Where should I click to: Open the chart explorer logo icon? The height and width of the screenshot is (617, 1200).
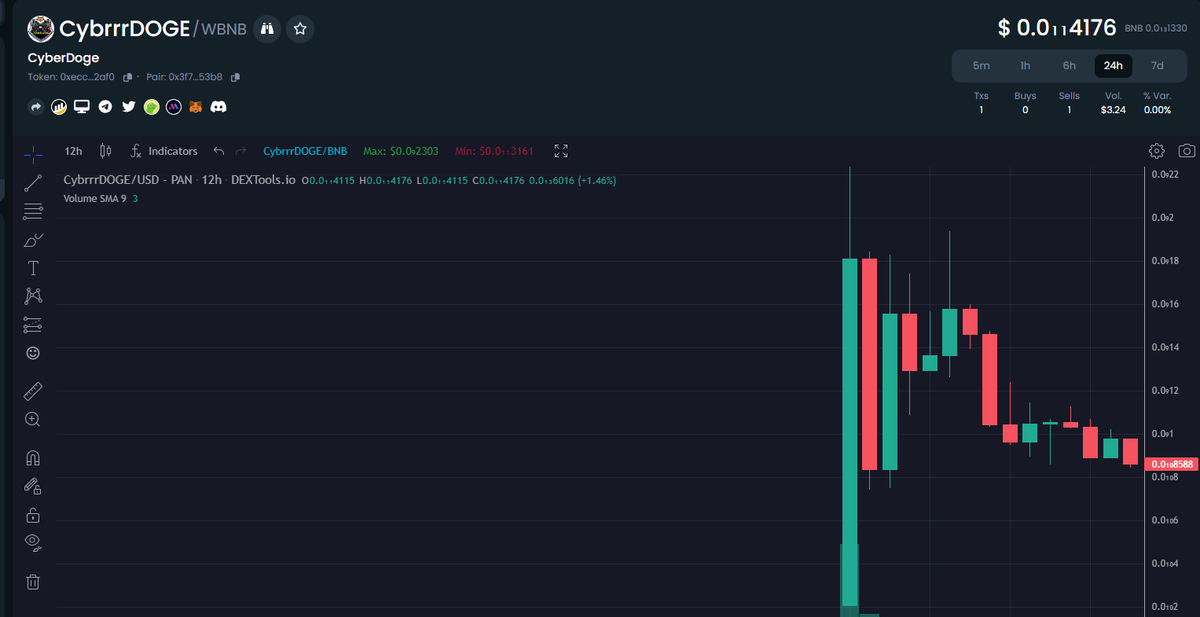point(59,106)
